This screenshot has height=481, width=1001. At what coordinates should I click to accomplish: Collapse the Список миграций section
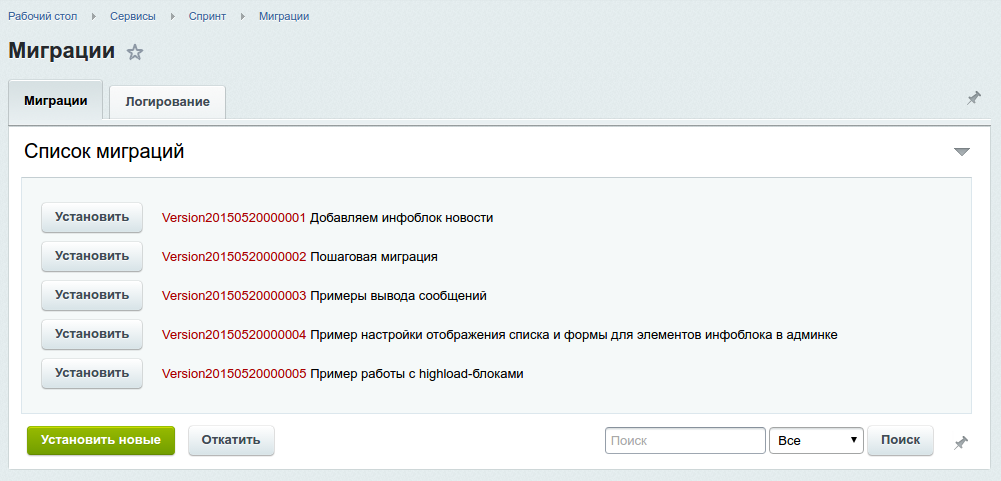[961, 152]
